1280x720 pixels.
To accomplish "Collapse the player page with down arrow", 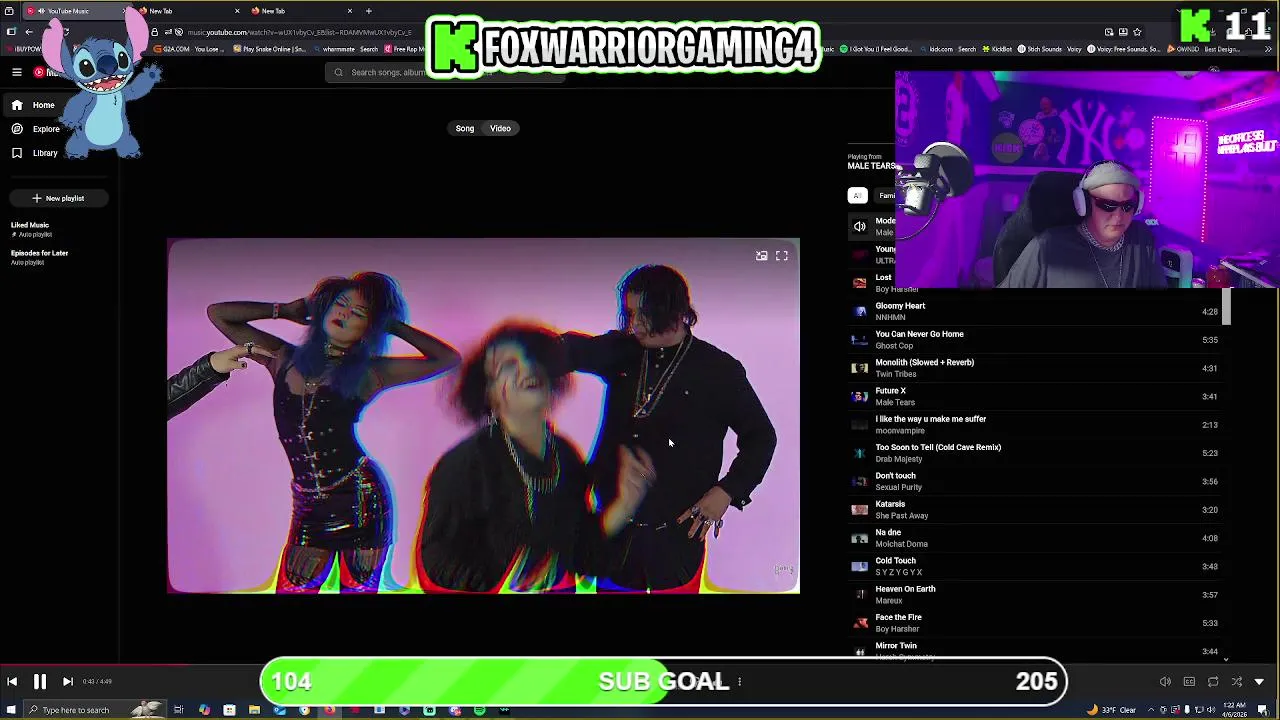I will point(1260,682).
